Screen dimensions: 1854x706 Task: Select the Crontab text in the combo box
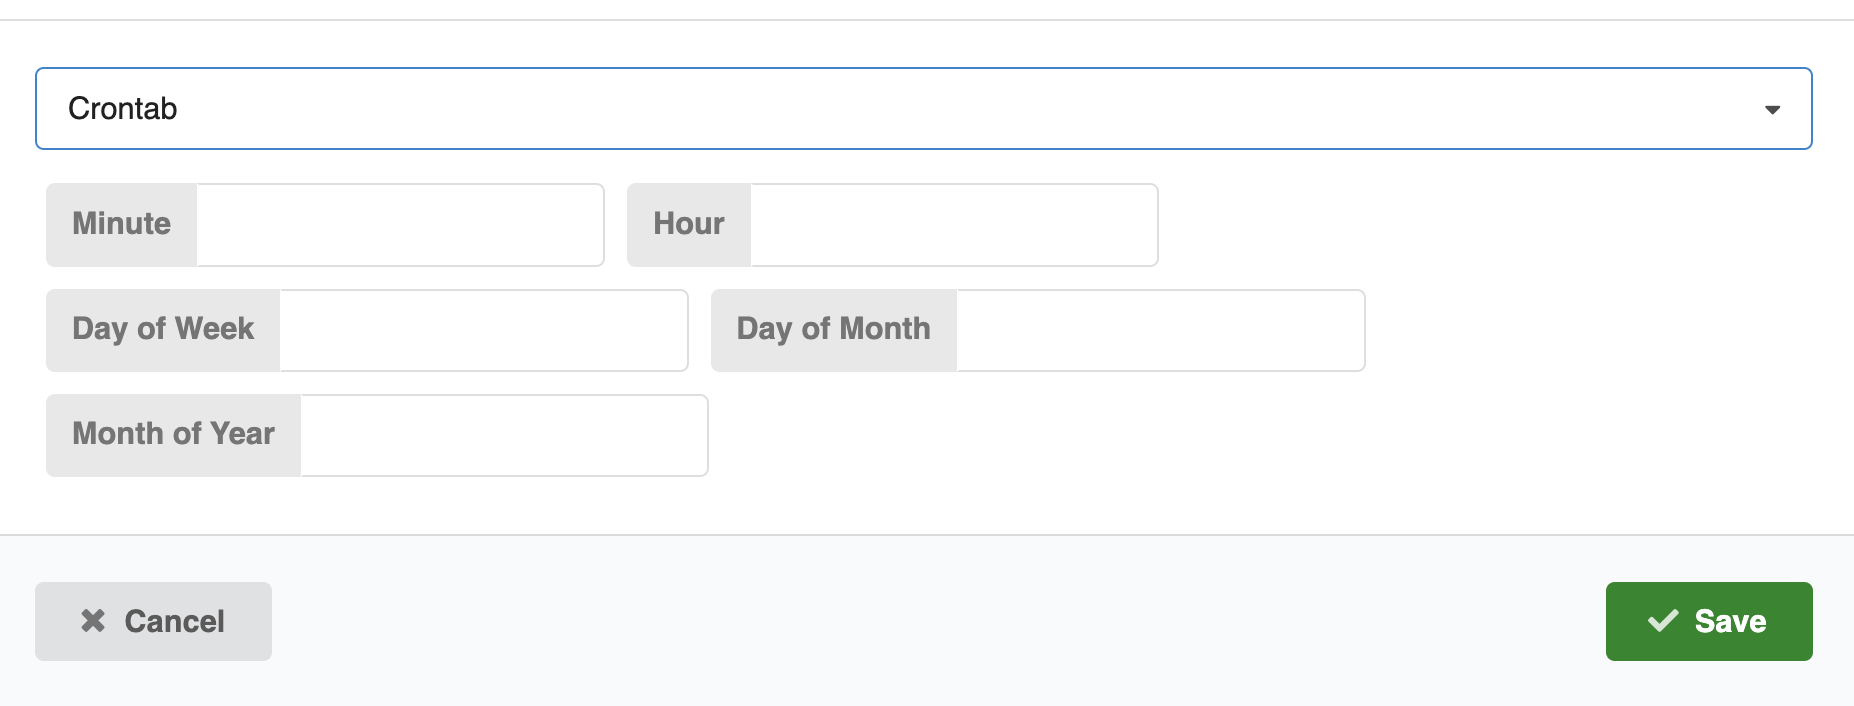coord(123,109)
